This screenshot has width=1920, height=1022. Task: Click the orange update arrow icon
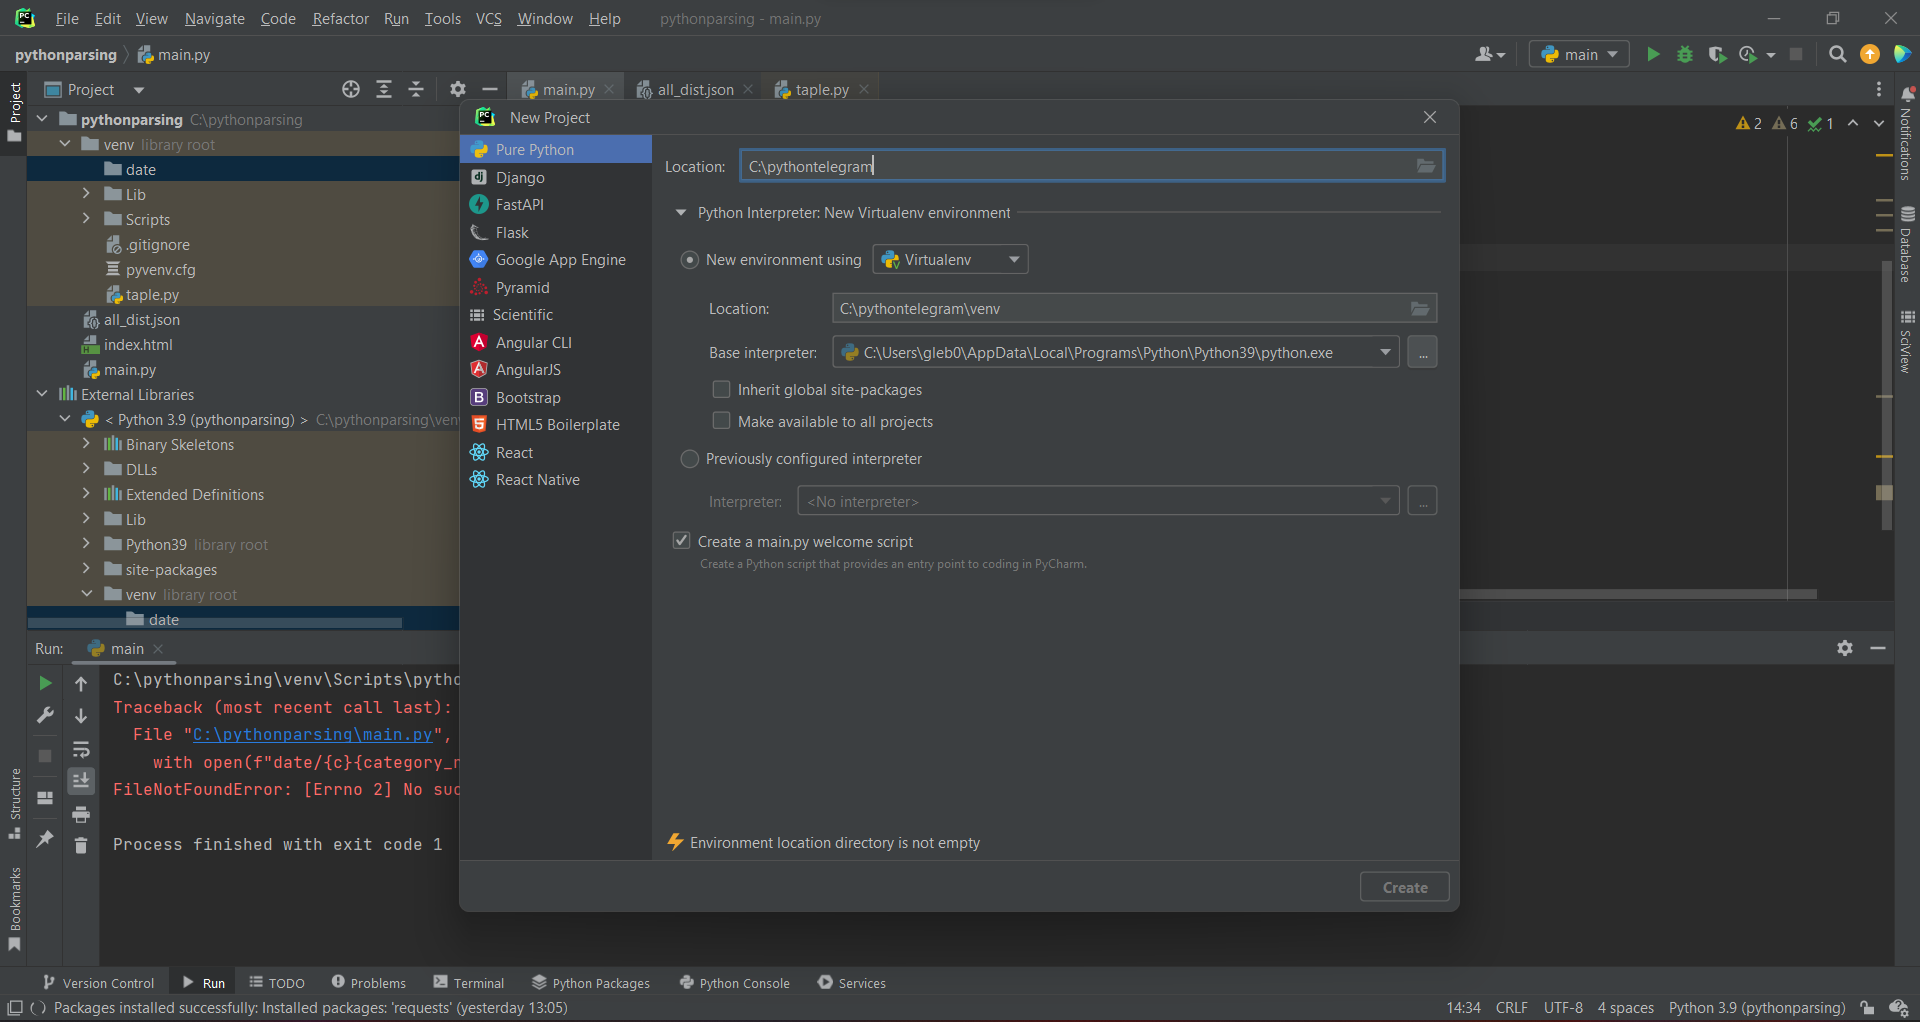[1870, 54]
